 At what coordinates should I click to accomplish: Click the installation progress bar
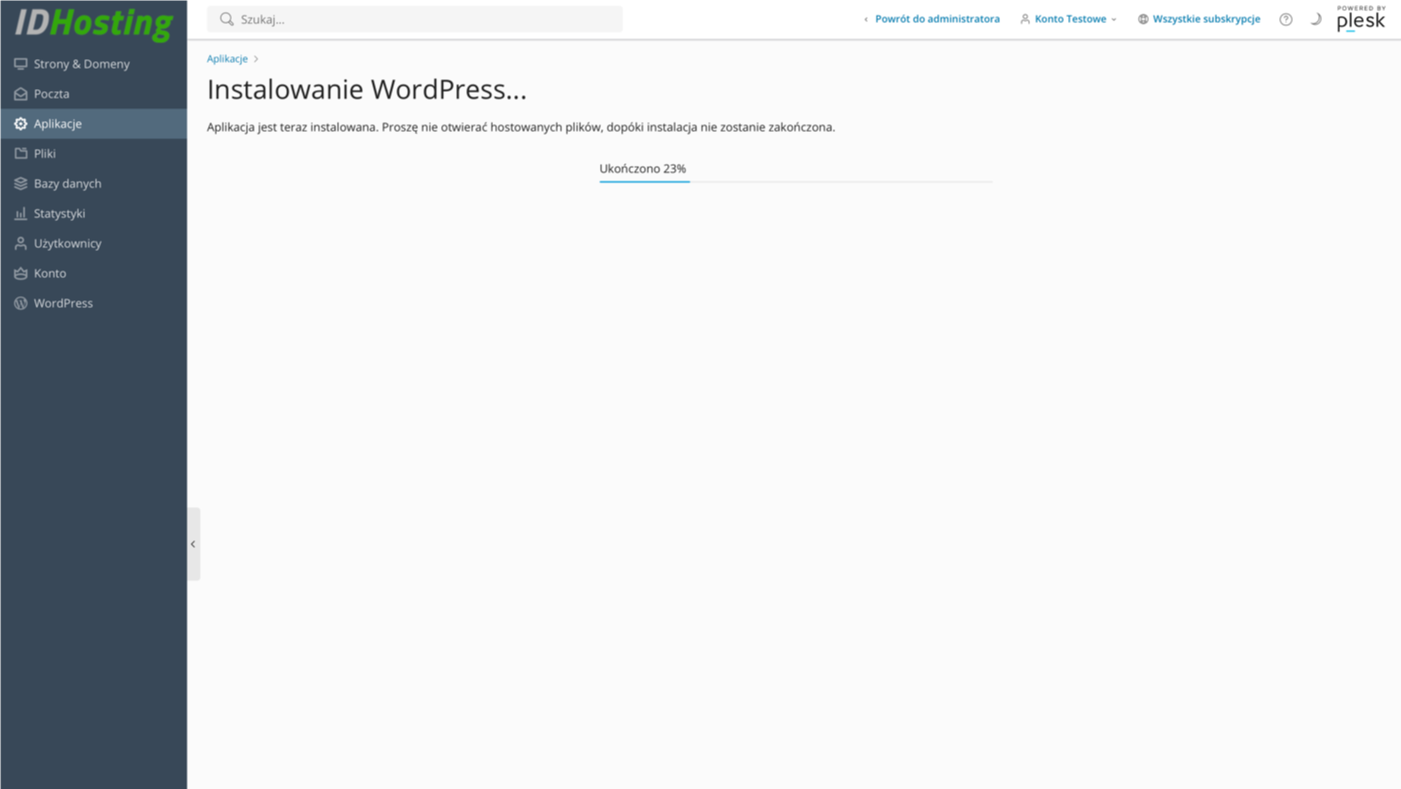tap(796, 182)
